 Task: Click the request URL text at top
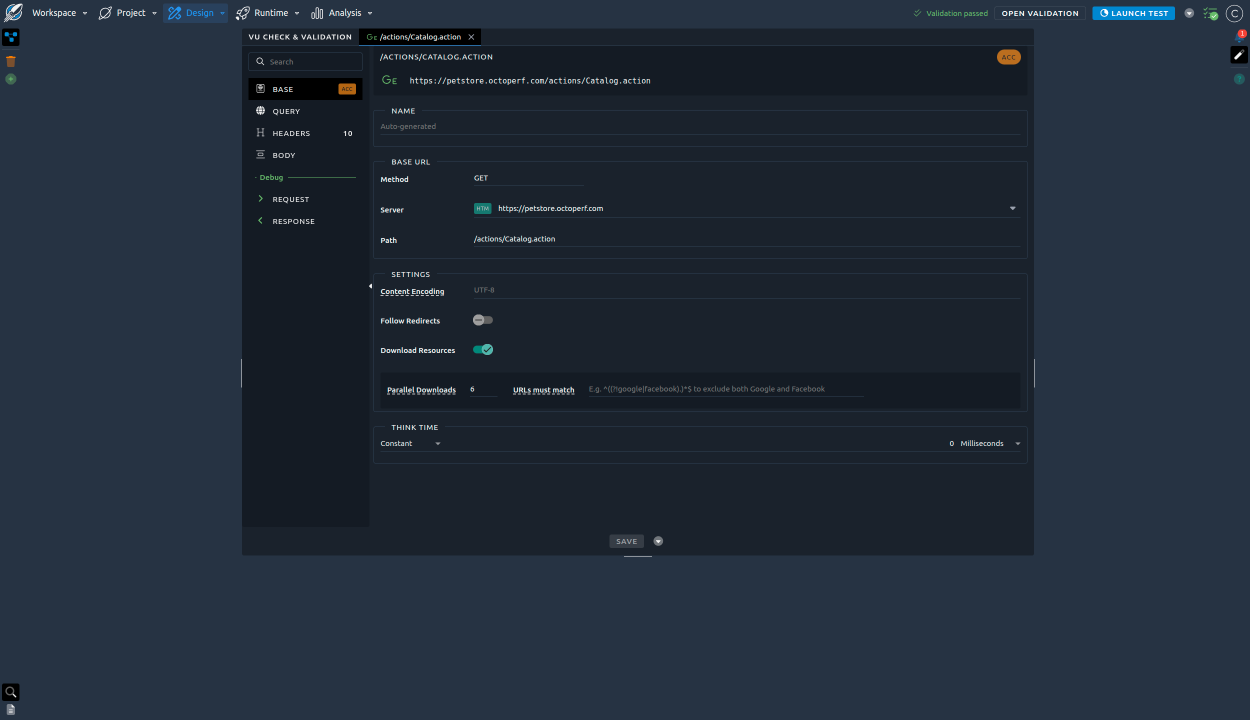click(530, 80)
